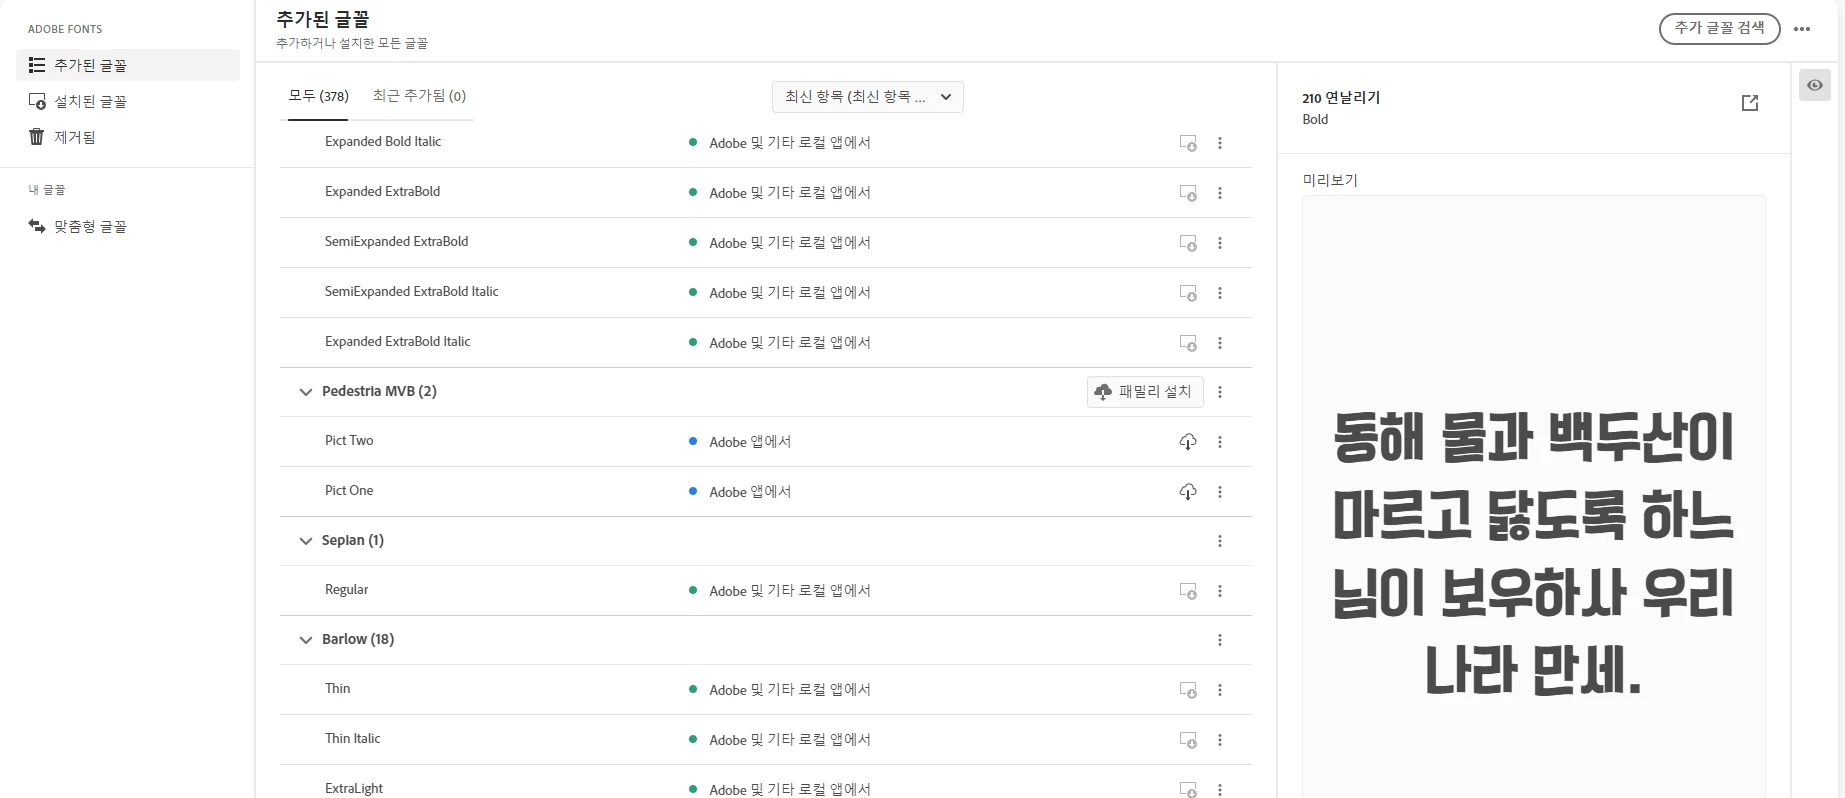Screen dimensions: 1845x798
Task: Install the SemiExpanded ExtraBold font
Action: [x=1188, y=243]
